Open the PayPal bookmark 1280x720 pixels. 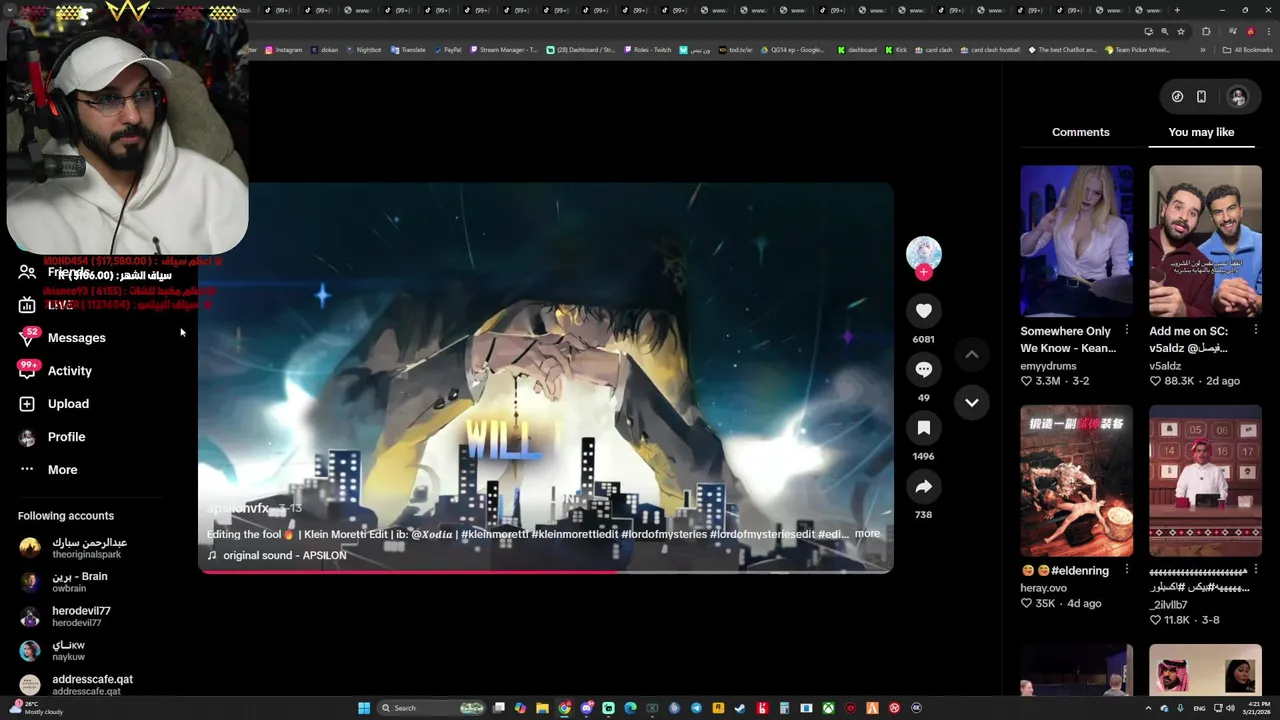tap(447, 50)
